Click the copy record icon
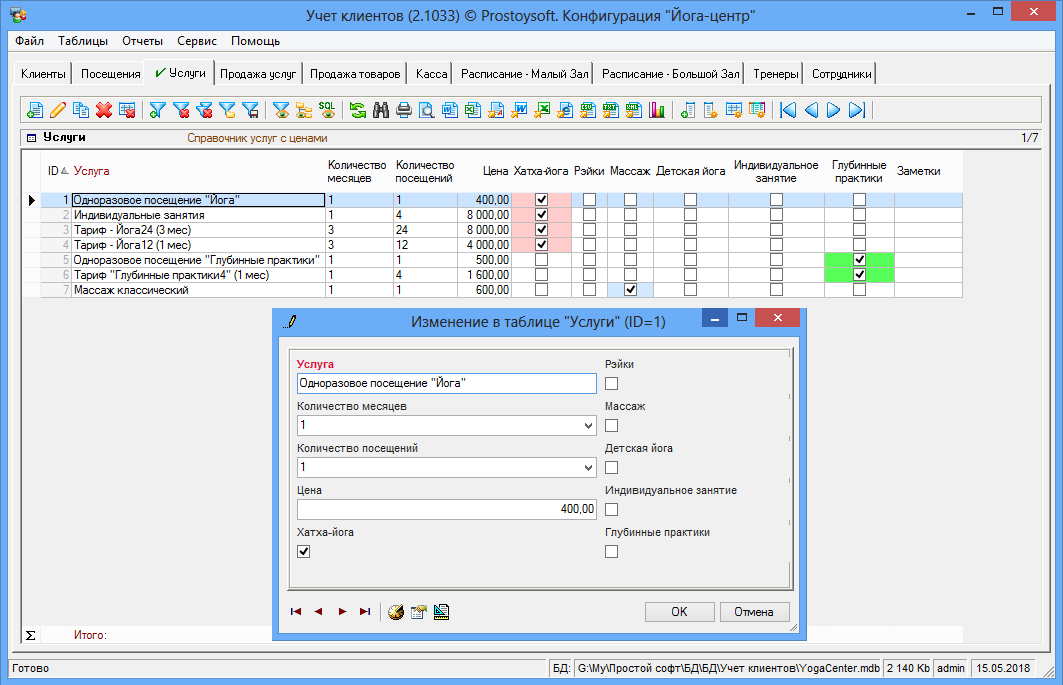This screenshot has height=685, width=1063. tap(81, 110)
